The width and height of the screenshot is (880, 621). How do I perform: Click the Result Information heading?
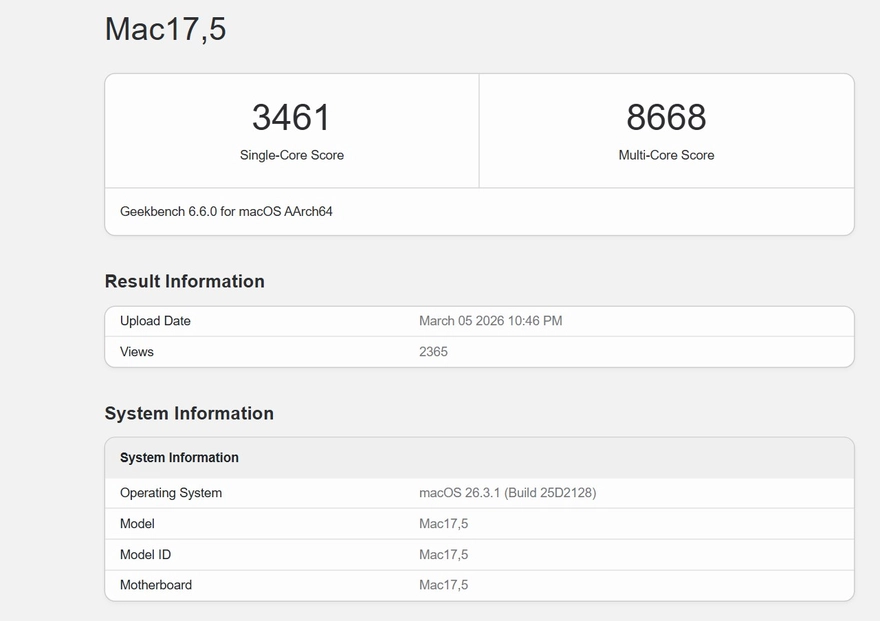pyautogui.click(x=184, y=282)
